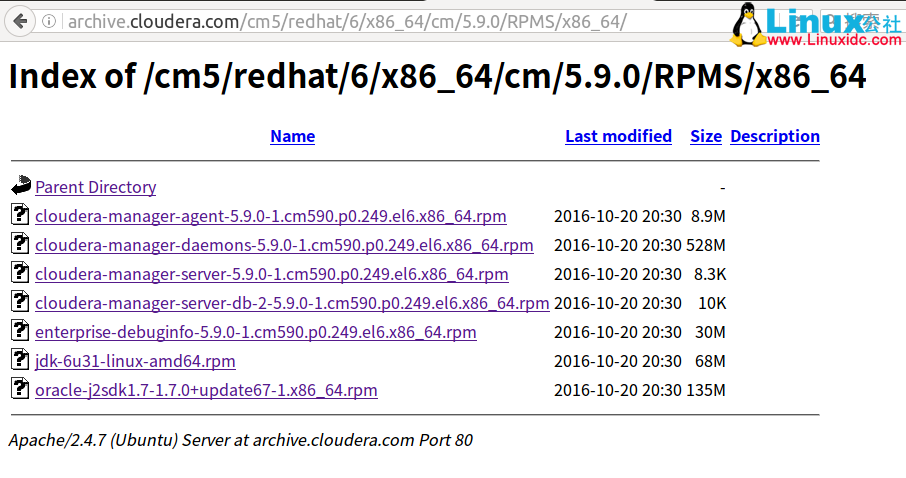Click file icon beside cloudera-manager-daemons
The width and height of the screenshot is (906, 478).
[20, 243]
